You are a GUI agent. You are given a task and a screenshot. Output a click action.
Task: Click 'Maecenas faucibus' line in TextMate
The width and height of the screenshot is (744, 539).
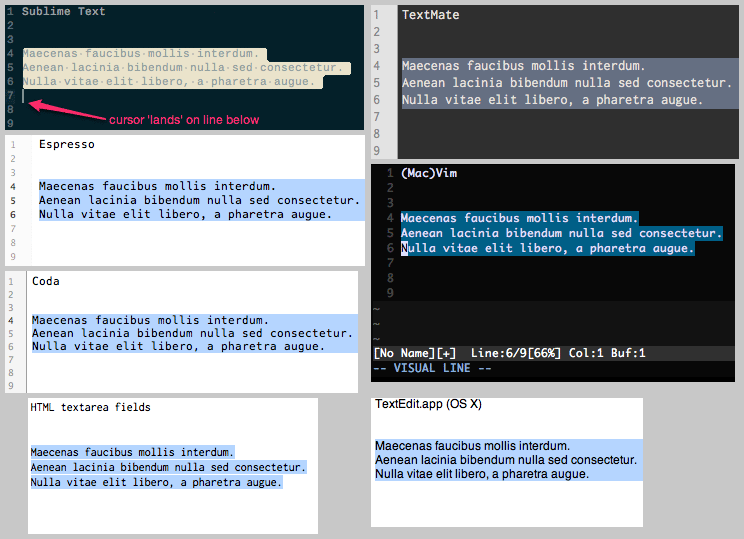point(523,66)
